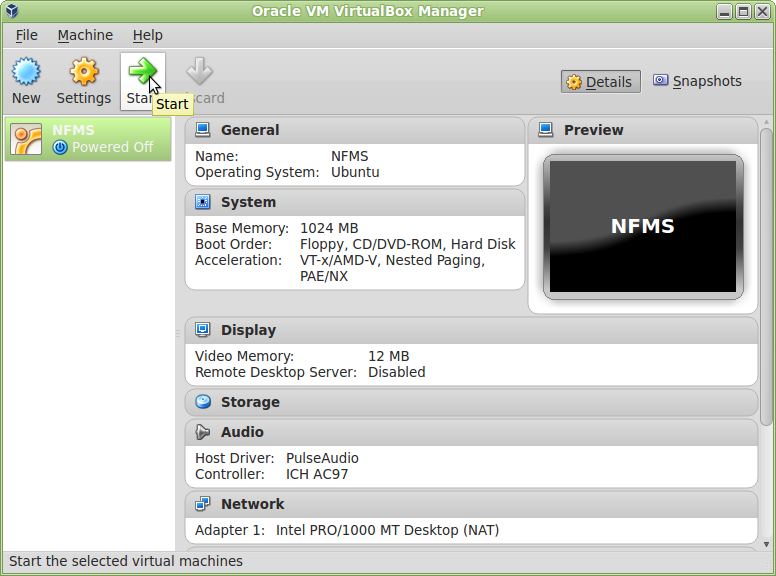Open the File menu
This screenshot has height=576, width=776.
(x=27, y=35)
